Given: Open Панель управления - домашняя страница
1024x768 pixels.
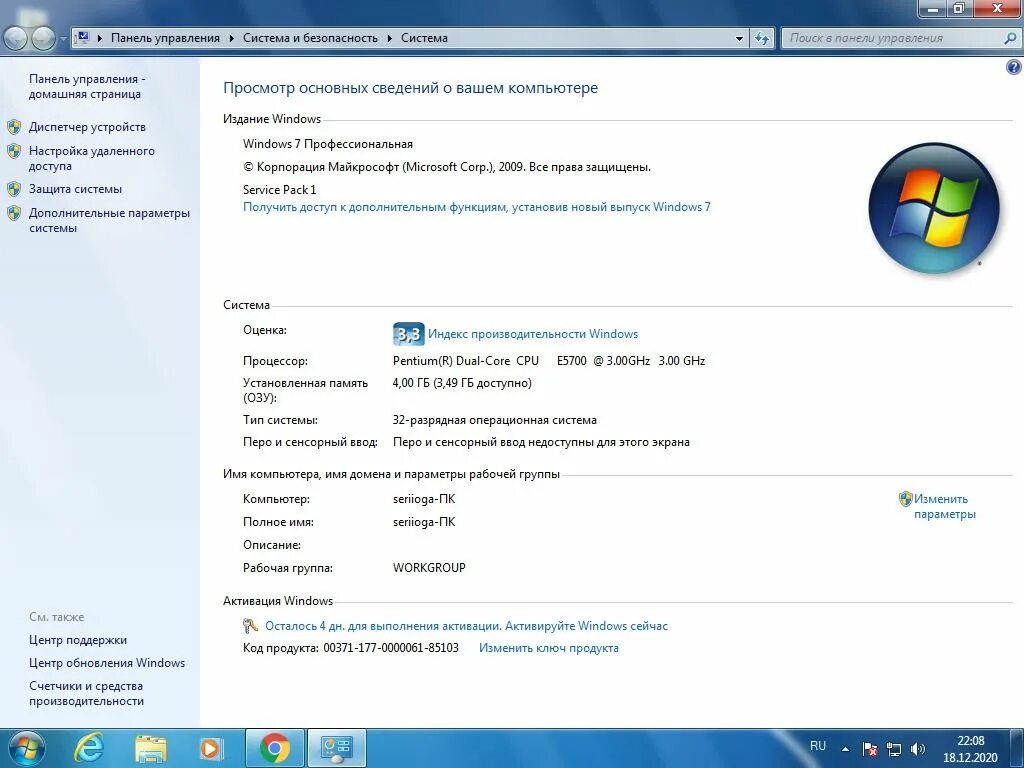Looking at the screenshot, I should click(x=87, y=86).
